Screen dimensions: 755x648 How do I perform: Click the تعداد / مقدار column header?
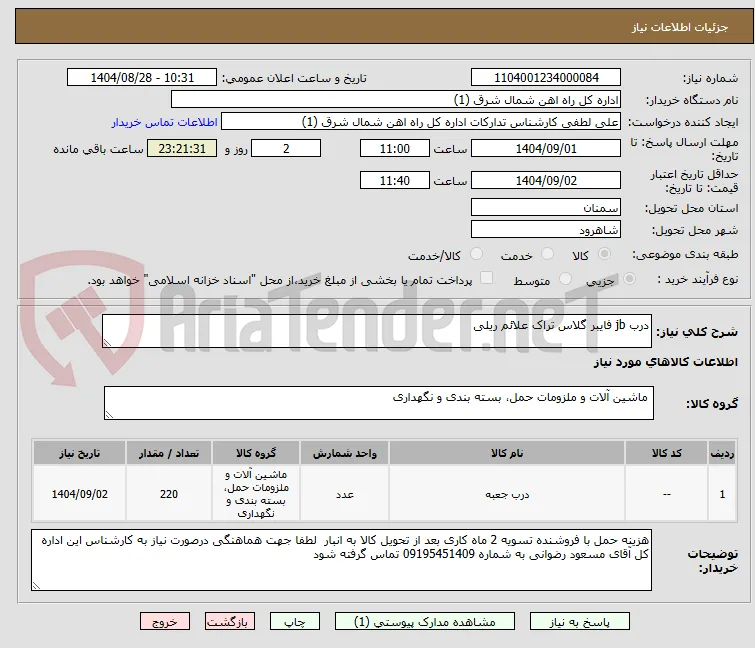(169, 453)
